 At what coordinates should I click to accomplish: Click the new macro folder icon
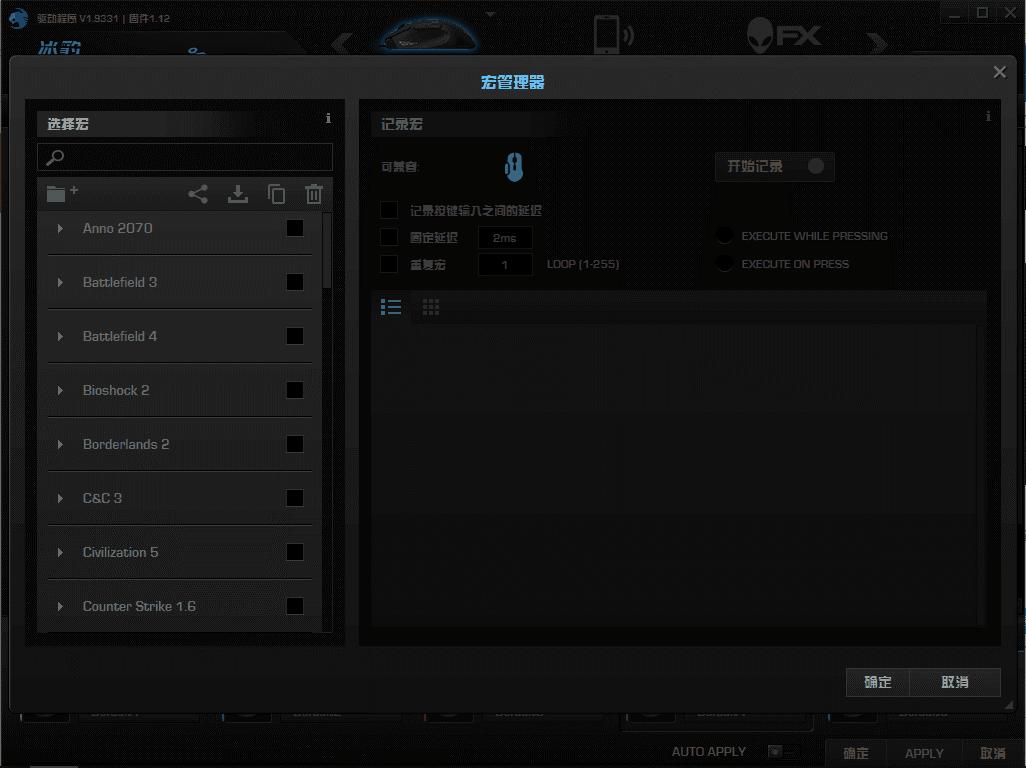click(x=62, y=193)
